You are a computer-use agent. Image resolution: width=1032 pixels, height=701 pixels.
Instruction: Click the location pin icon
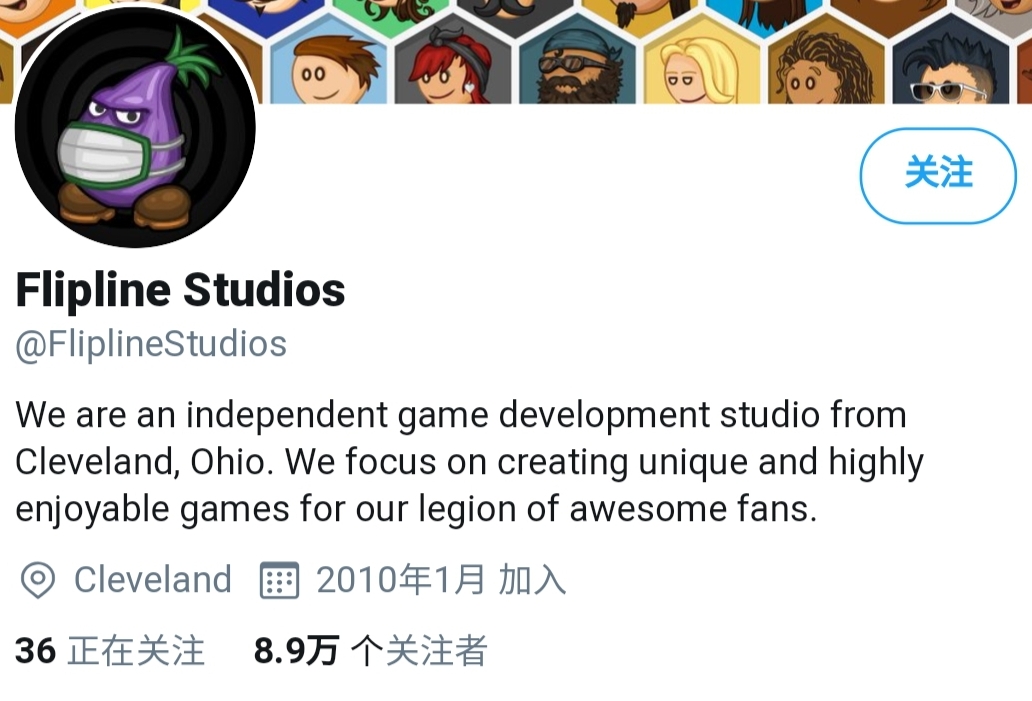click(38, 580)
